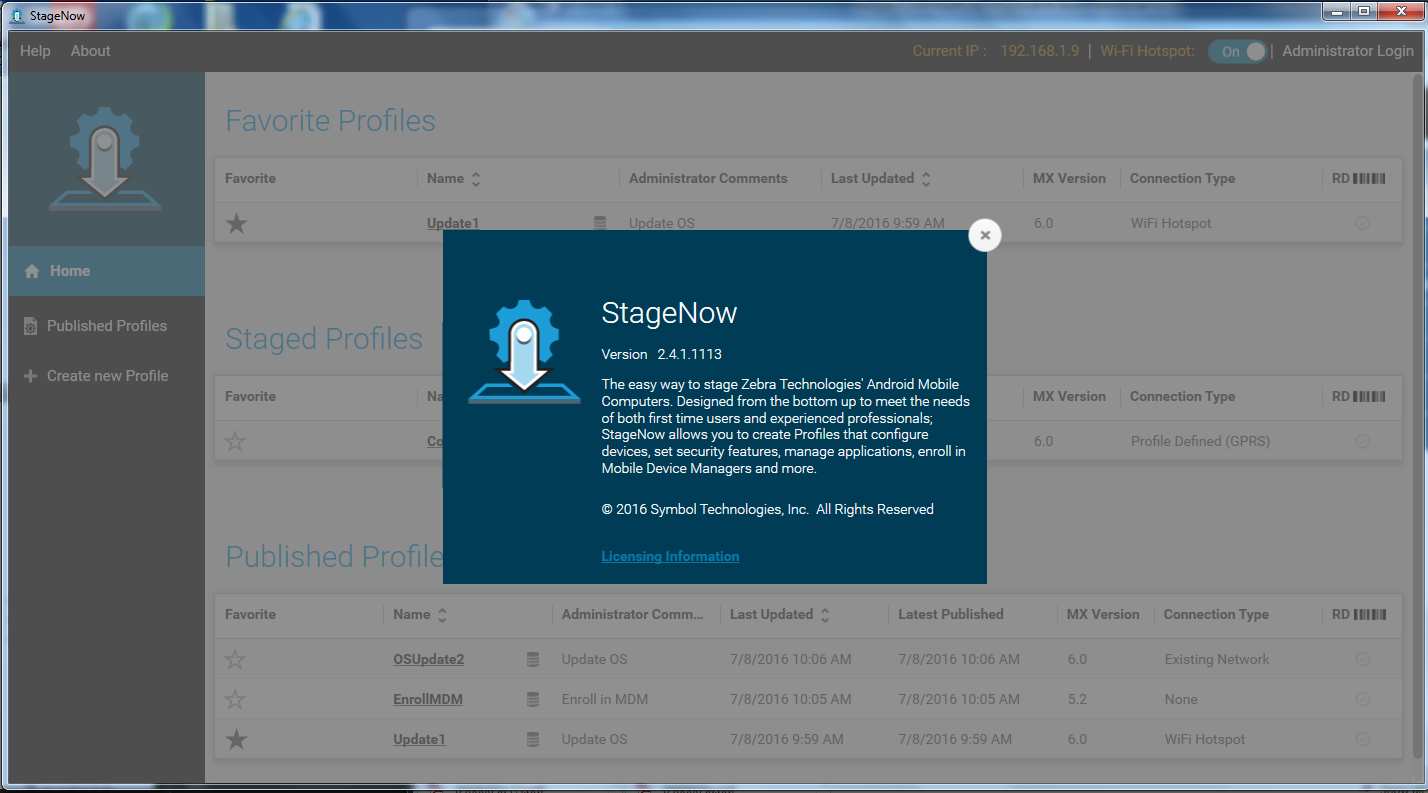Click Latest Published column header

tap(951, 614)
